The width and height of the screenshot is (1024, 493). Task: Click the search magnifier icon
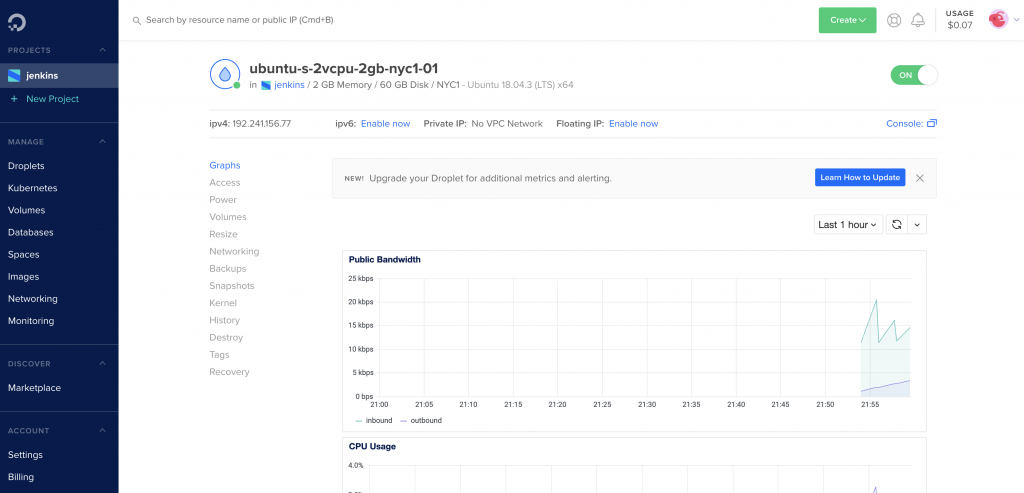pos(136,21)
